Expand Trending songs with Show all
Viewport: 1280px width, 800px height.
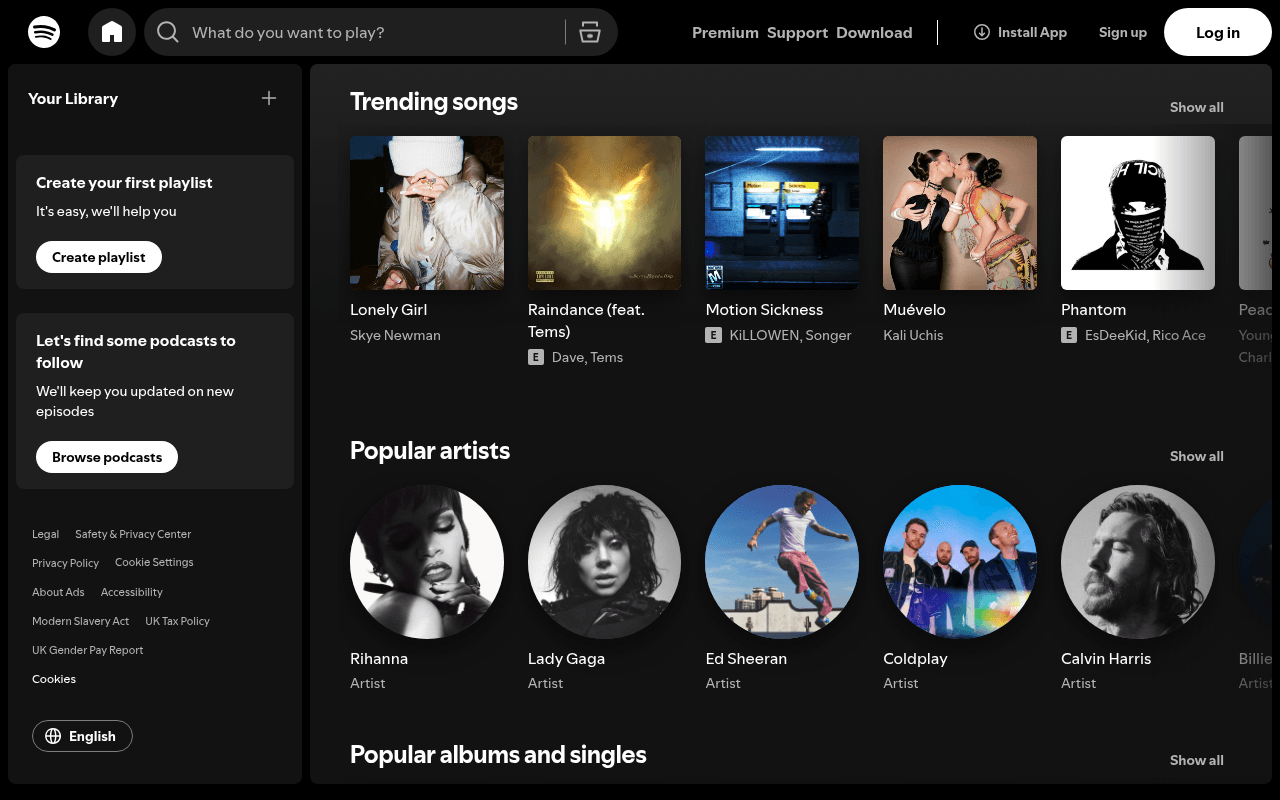point(1196,107)
